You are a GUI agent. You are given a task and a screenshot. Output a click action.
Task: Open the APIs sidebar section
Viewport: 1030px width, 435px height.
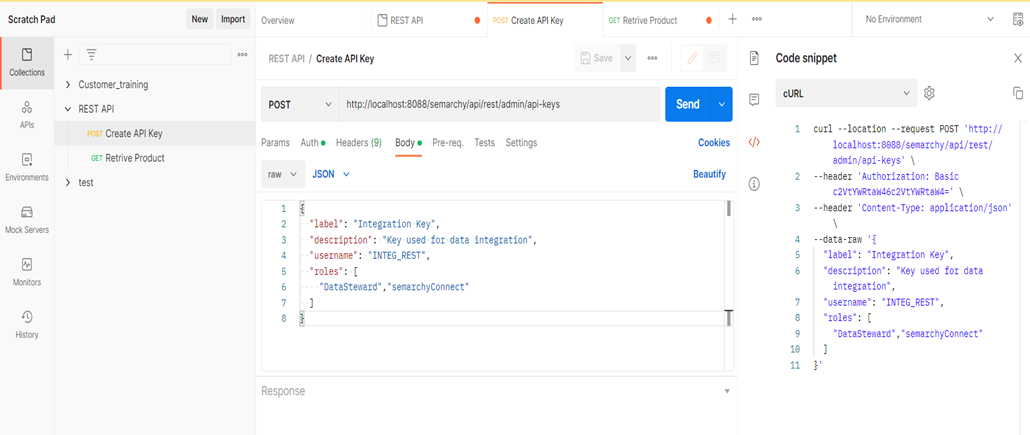pyautogui.click(x=27, y=115)
